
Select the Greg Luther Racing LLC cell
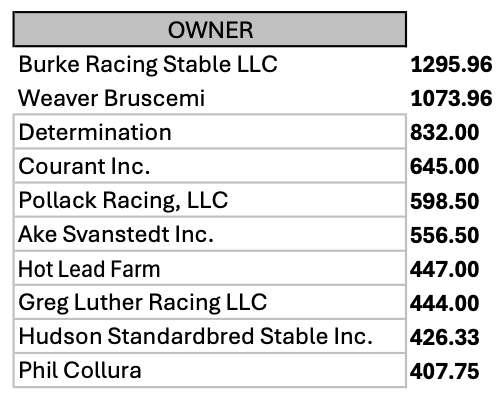(x=210, y=302)
